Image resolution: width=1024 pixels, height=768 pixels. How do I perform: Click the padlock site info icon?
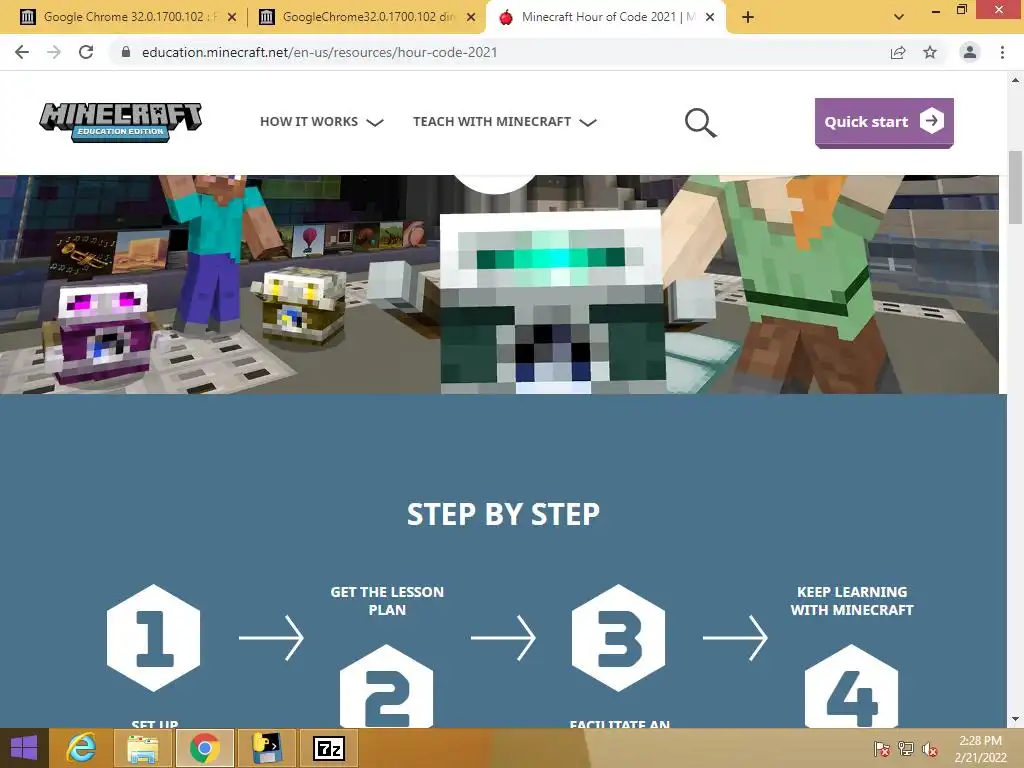(126, 52)
